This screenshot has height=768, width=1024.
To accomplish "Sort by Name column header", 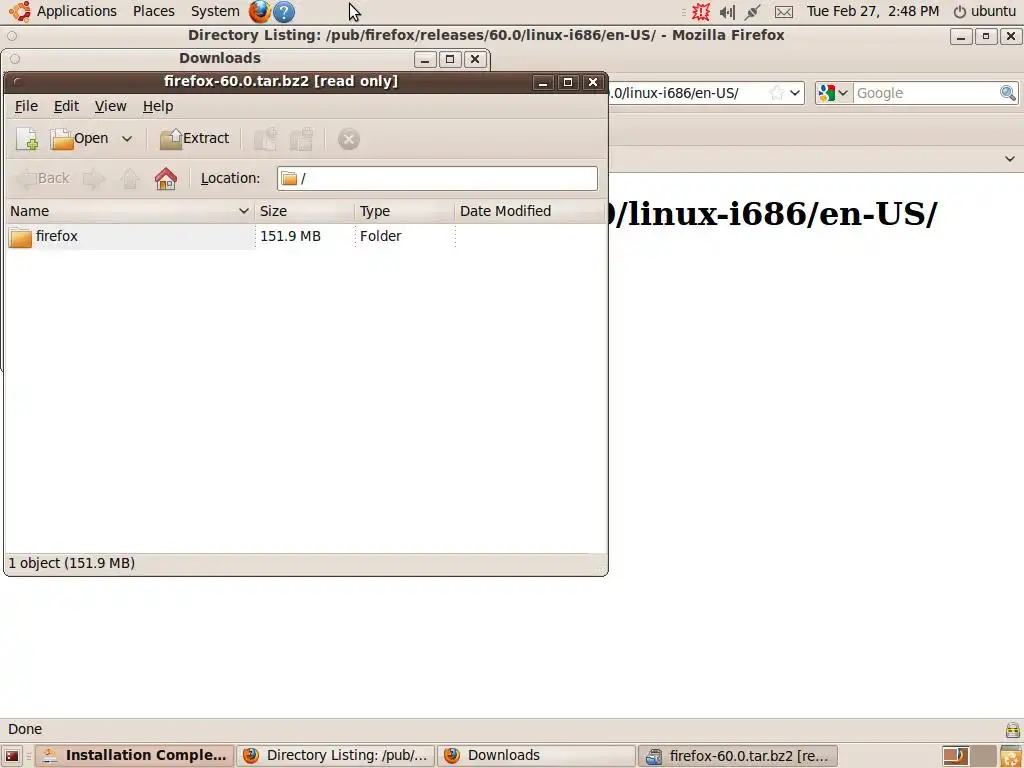I will [x=129, y=211].
